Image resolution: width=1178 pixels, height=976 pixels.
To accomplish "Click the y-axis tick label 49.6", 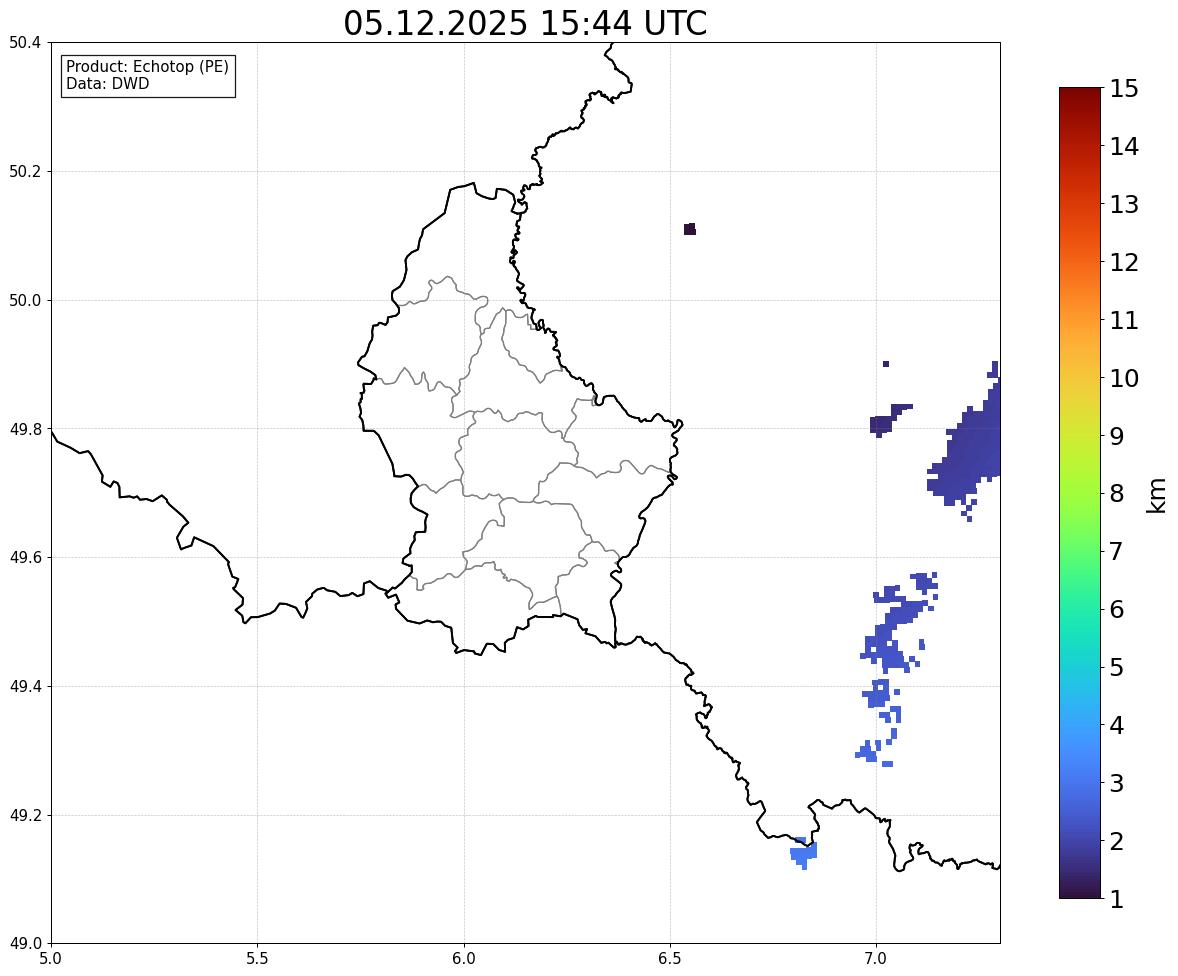I will pos(25,557).
